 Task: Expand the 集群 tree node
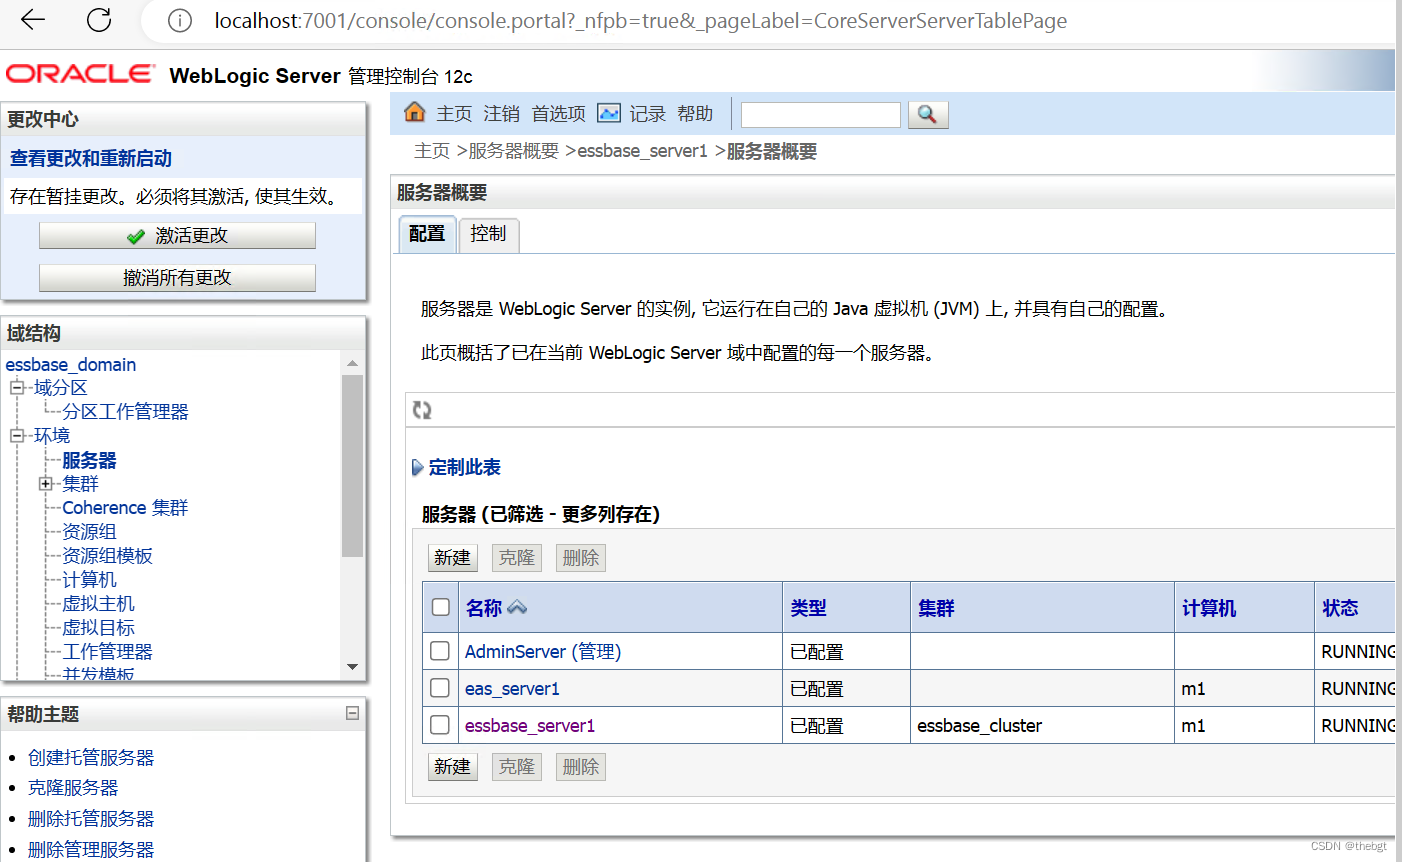coord(45,483)
